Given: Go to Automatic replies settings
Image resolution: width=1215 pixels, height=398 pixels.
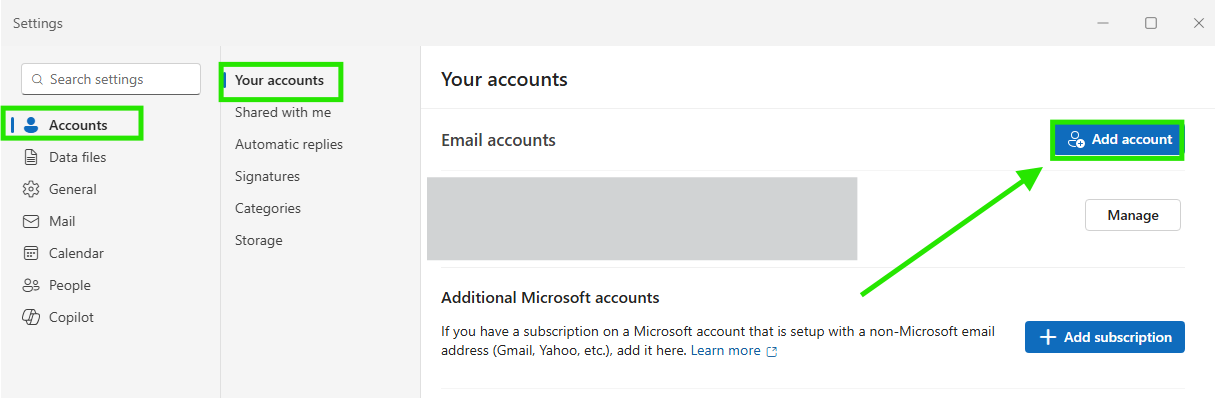Looking at the screenshot, I should pyautogui.click(x=289, y=144).
